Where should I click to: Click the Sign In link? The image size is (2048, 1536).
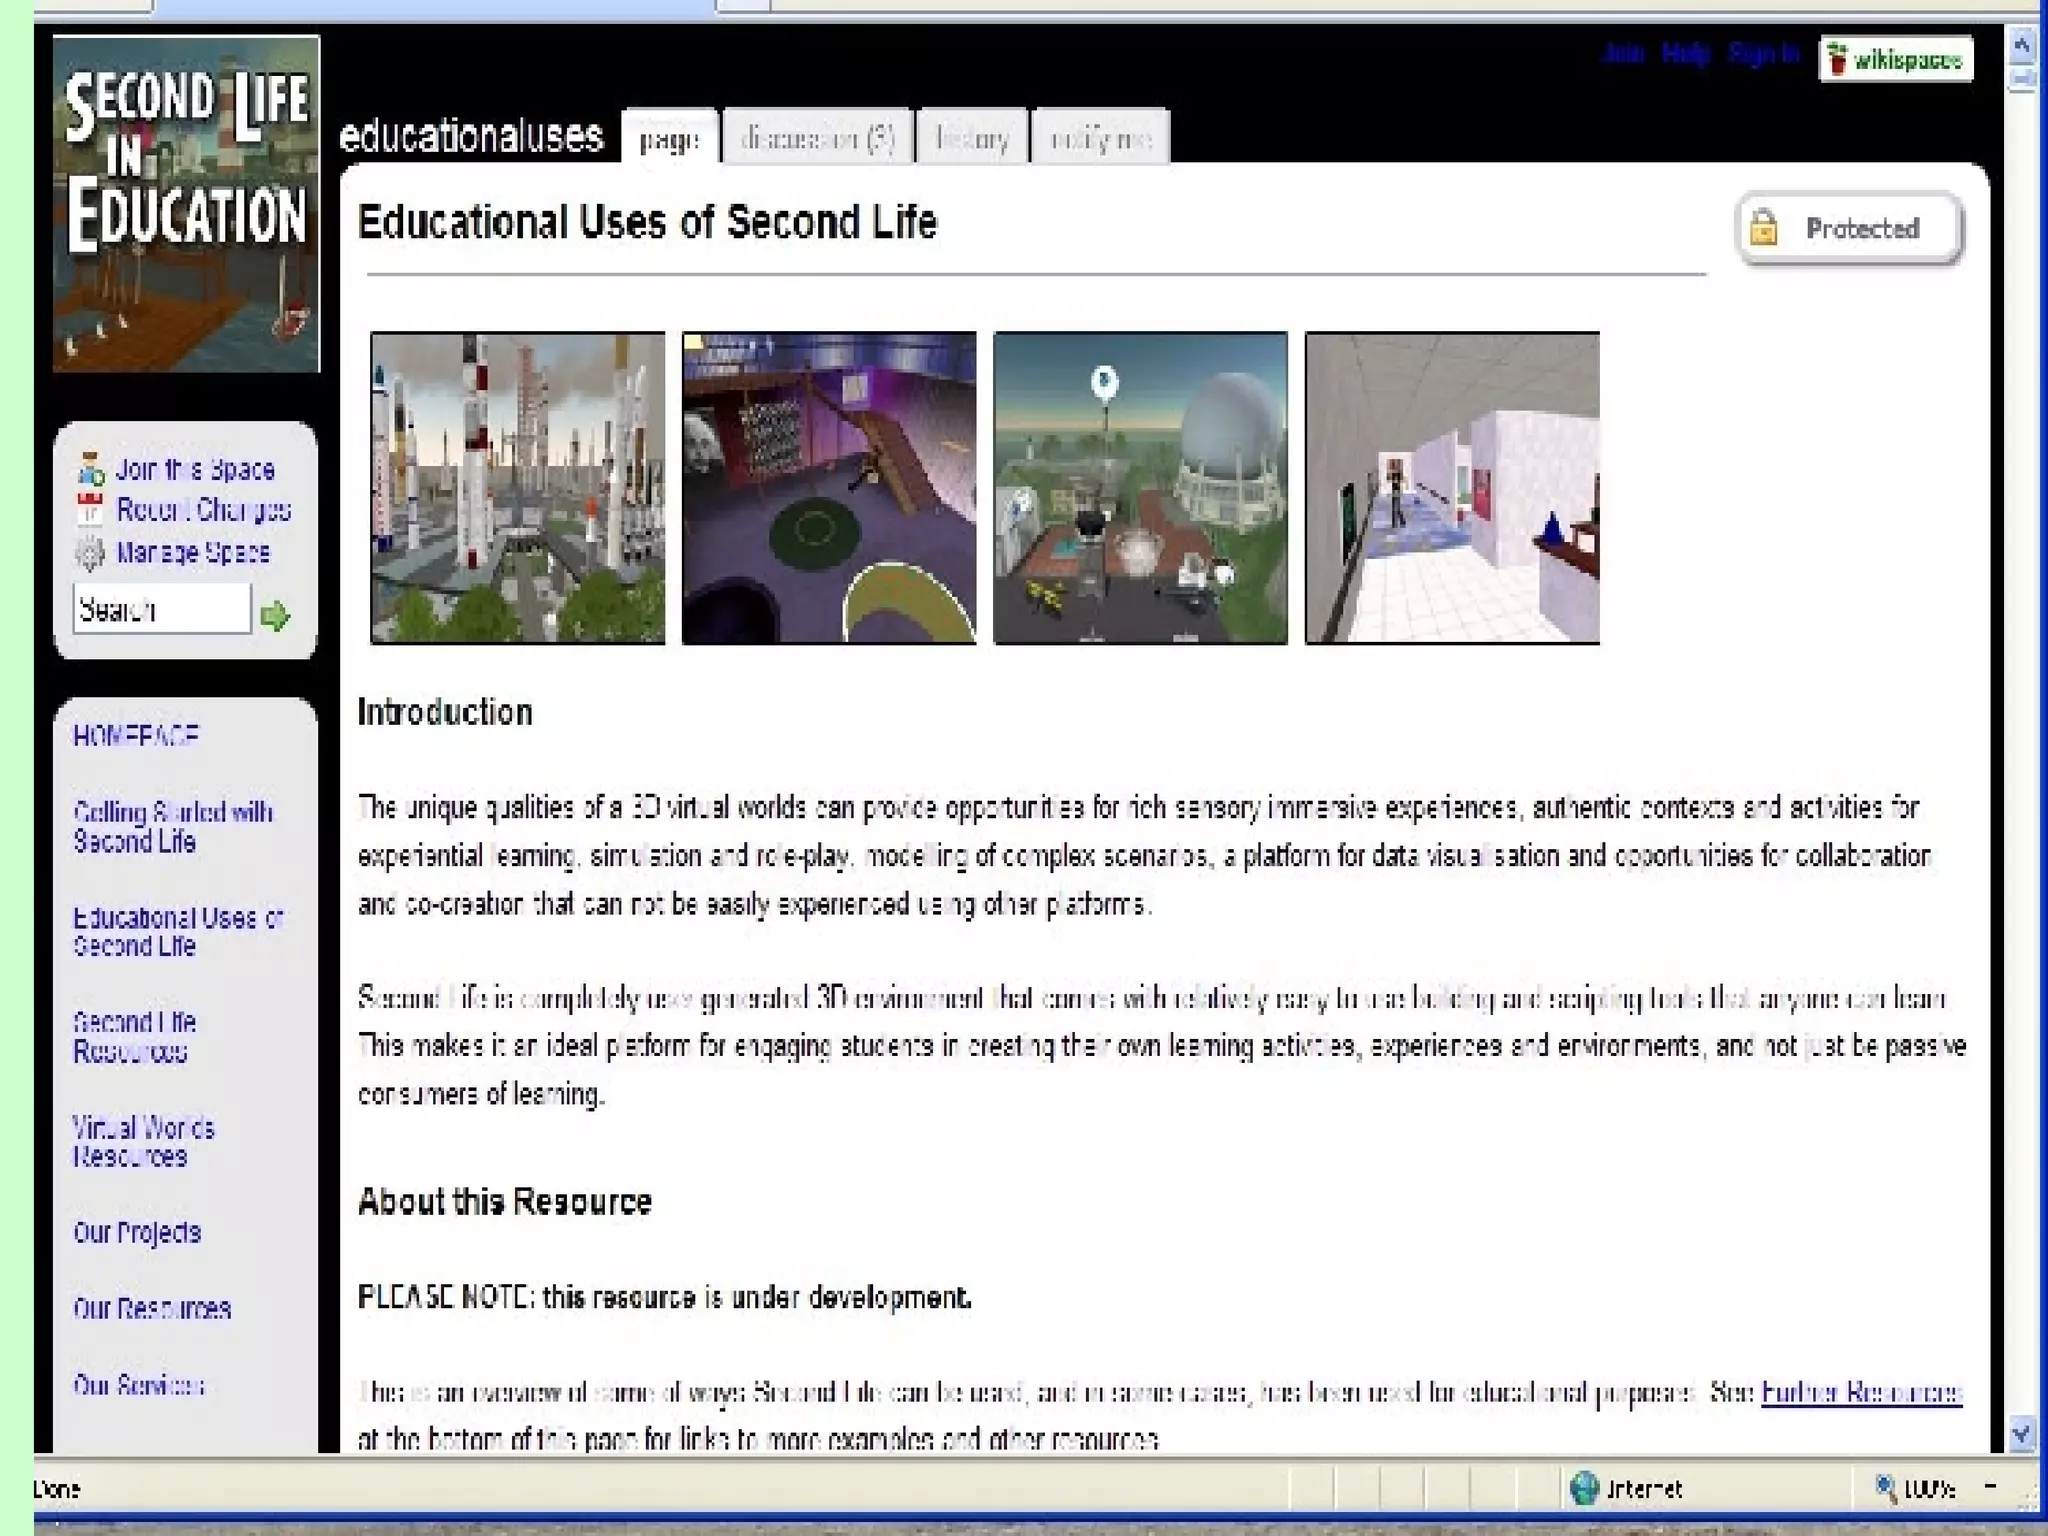1763,53
